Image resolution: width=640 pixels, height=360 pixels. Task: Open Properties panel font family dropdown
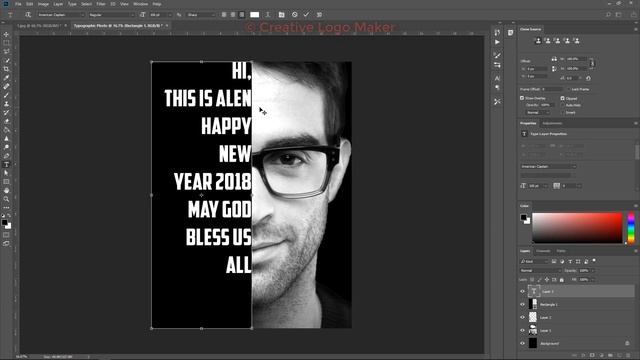point(548,167)
